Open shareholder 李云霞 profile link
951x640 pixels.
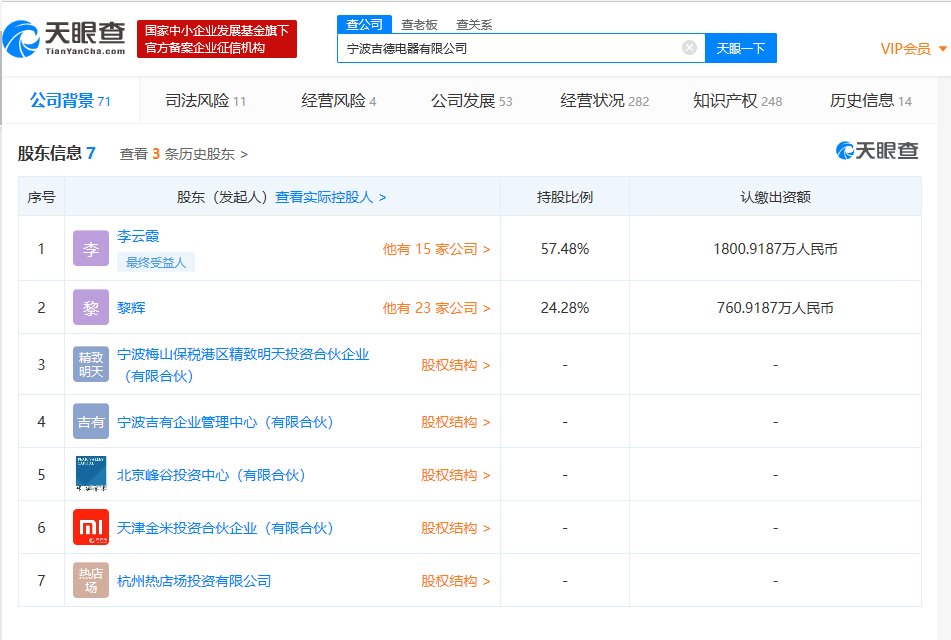tap(138, 236)
